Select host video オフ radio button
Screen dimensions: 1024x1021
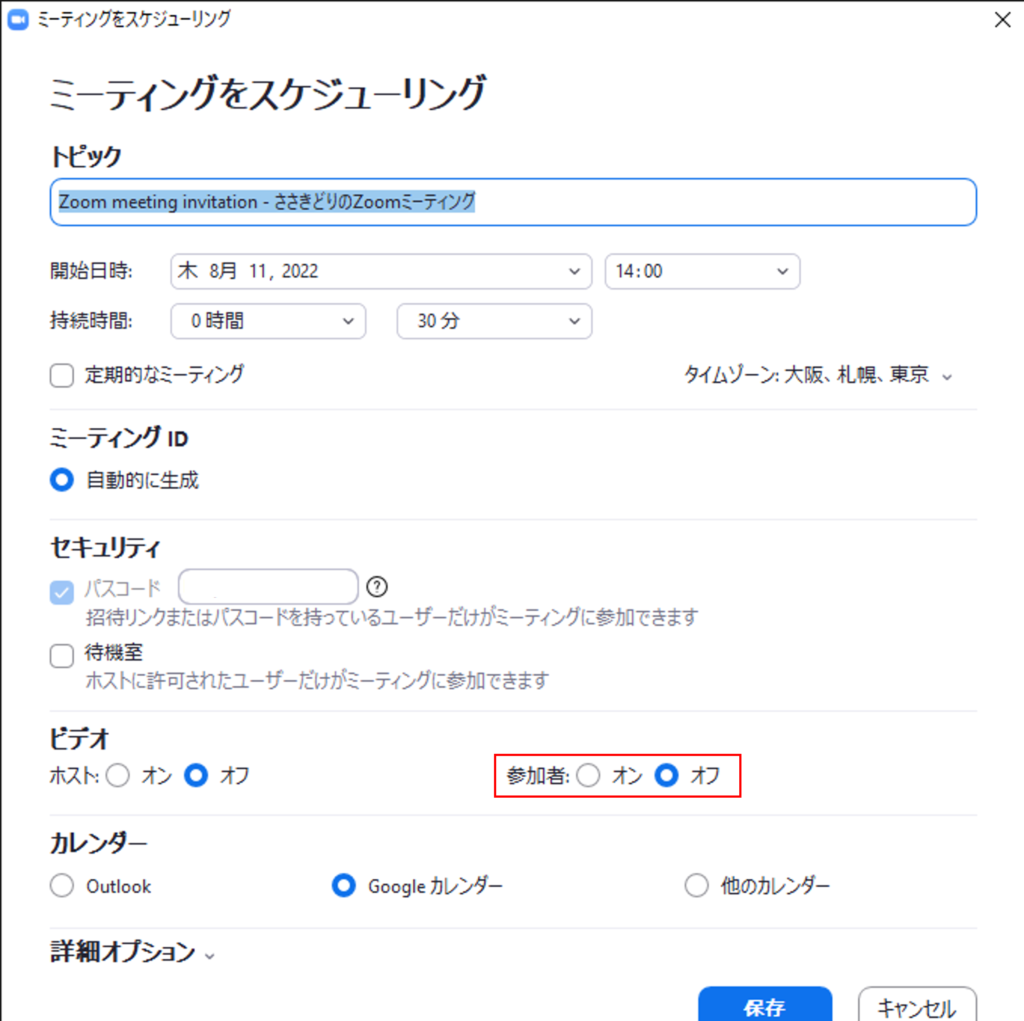[196, 775]
